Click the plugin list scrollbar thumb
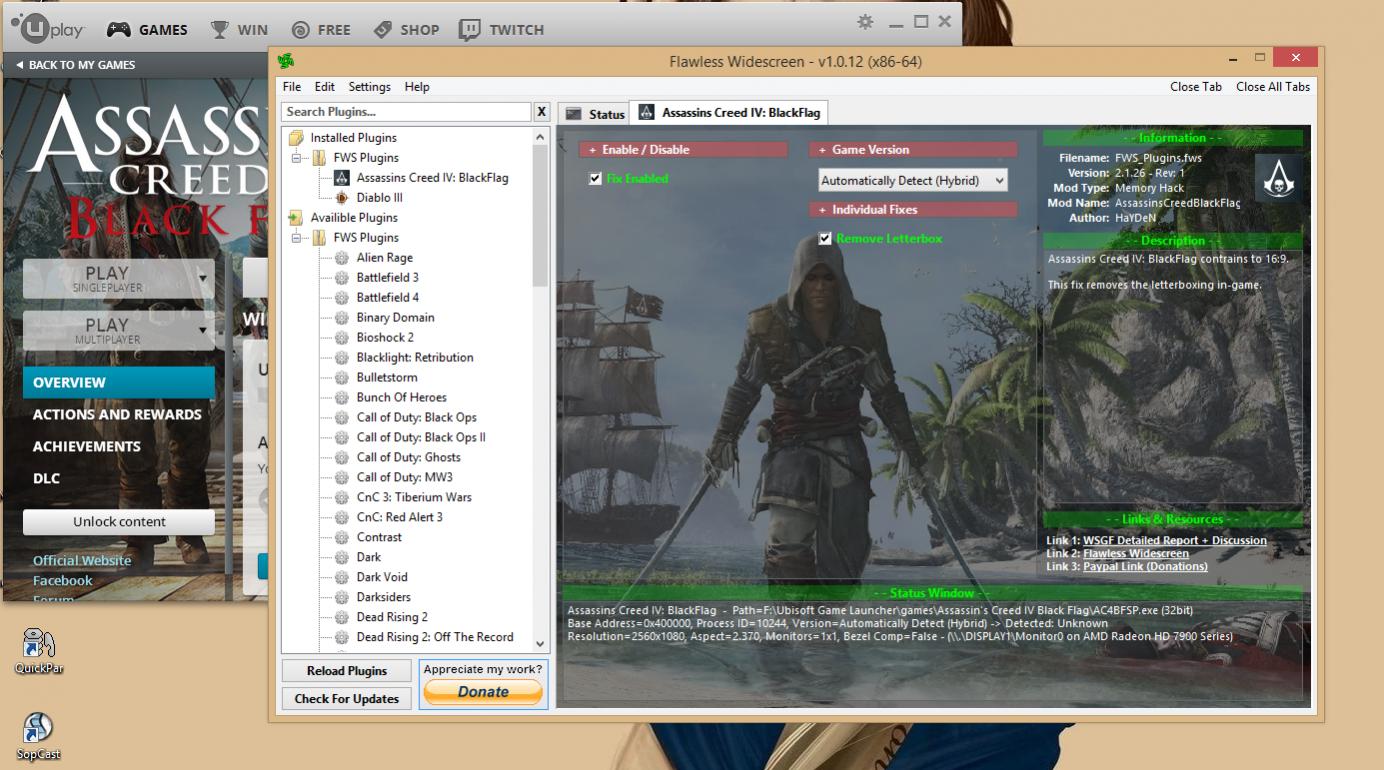Viewport: 1384px width, 770px height. pos(541,216)
